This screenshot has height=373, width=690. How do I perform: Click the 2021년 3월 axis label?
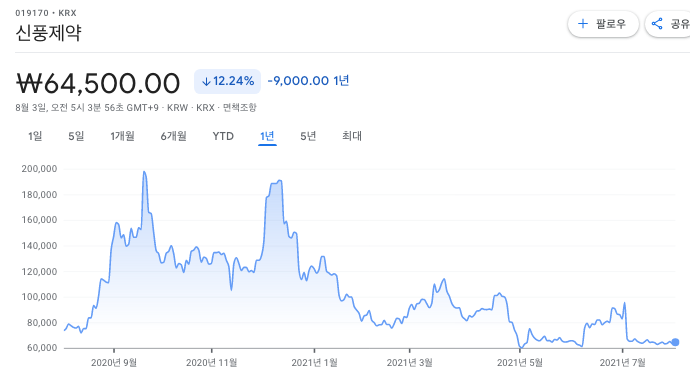(x=410, y=362)
